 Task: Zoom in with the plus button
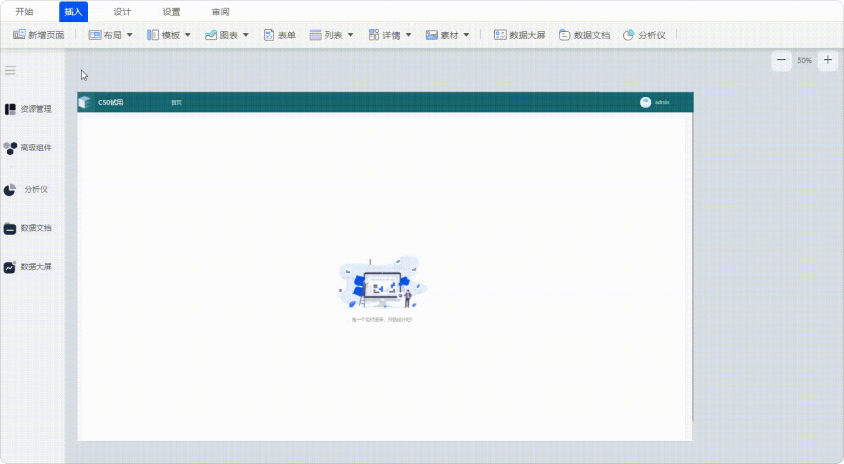(x=827, y=61)
